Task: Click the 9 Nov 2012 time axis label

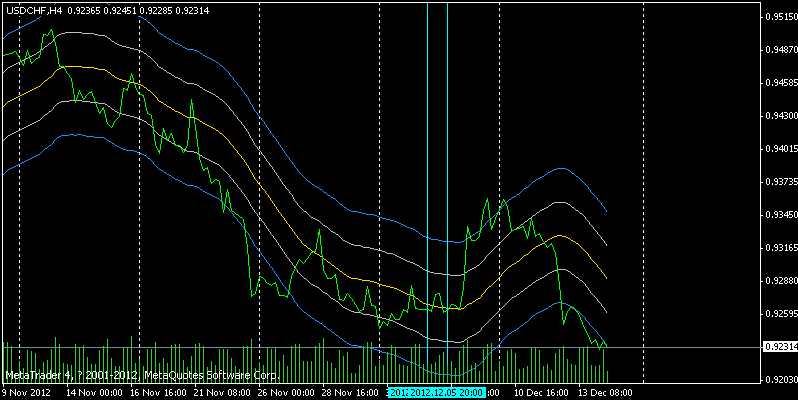Action: (x=26, y=393)
